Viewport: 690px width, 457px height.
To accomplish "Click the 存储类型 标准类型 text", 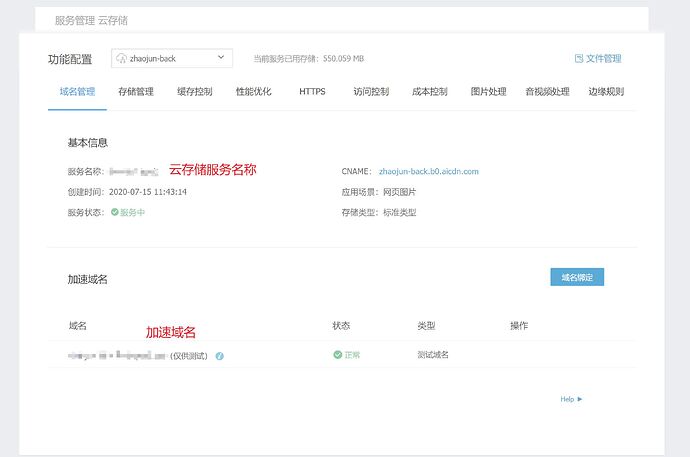I will coord(378,212).
